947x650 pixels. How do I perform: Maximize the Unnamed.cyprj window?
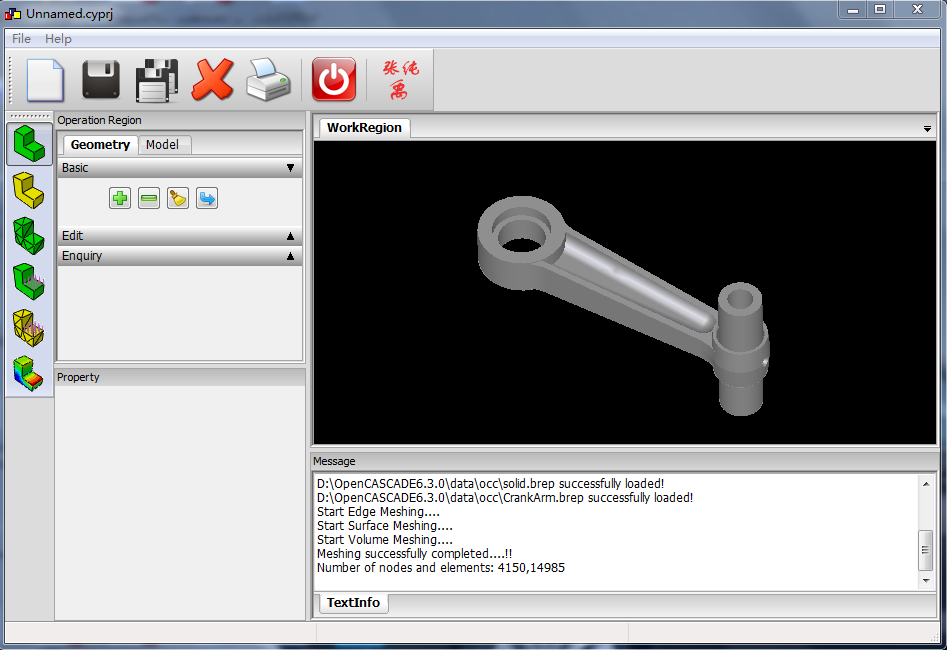[x=880, y=9]
